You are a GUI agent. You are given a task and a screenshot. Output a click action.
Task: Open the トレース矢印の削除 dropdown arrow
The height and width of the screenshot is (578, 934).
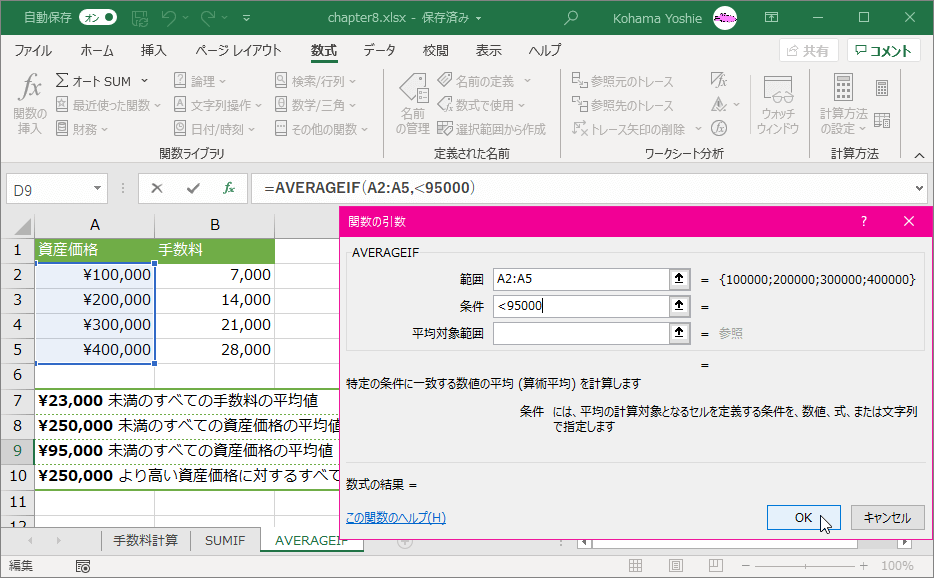tap(698, 129)
